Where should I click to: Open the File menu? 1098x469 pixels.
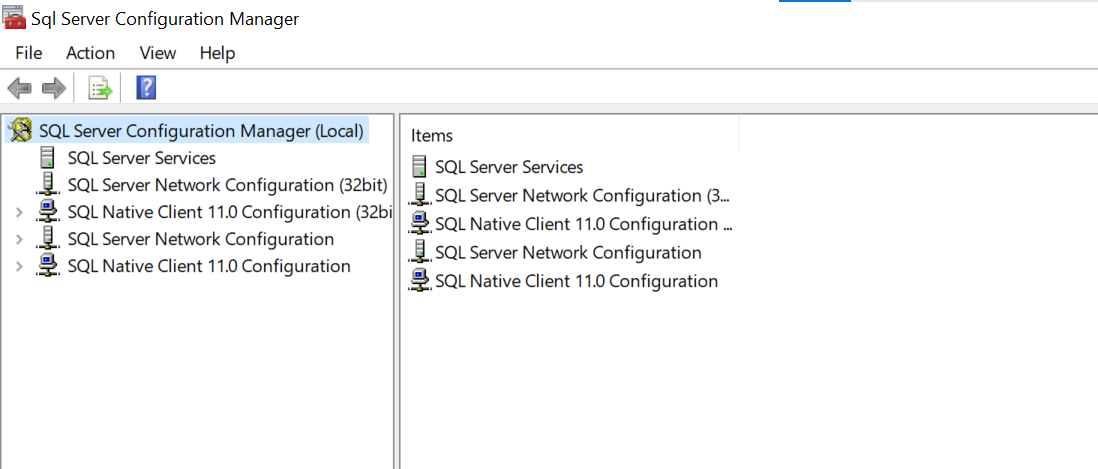tap(29, 53)
